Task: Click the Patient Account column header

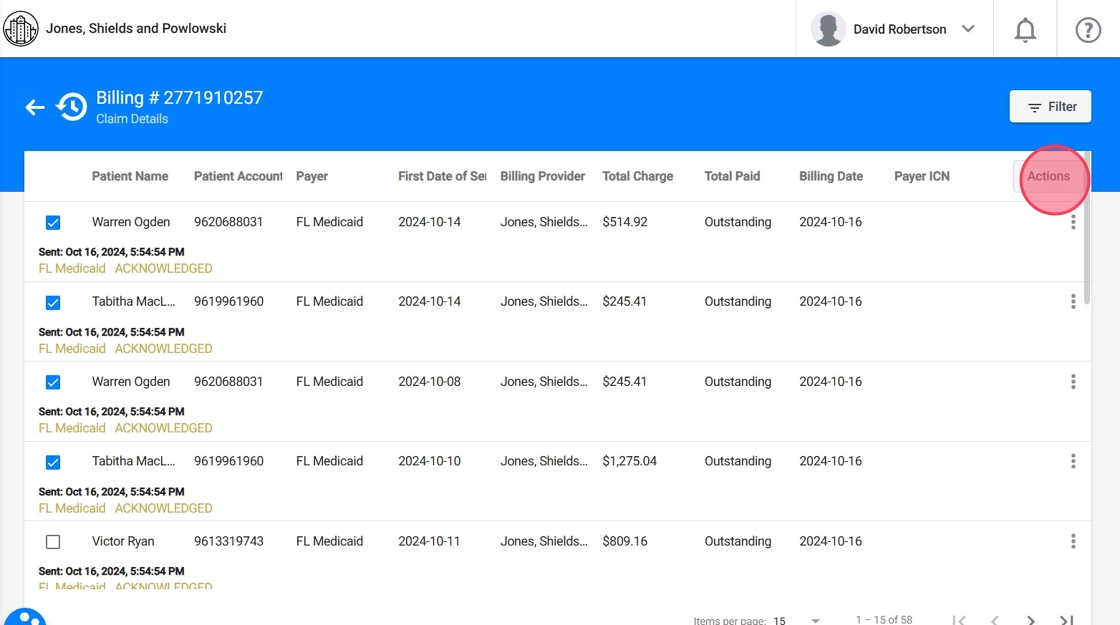Action: pyautogui.click(x=238, y=176)
